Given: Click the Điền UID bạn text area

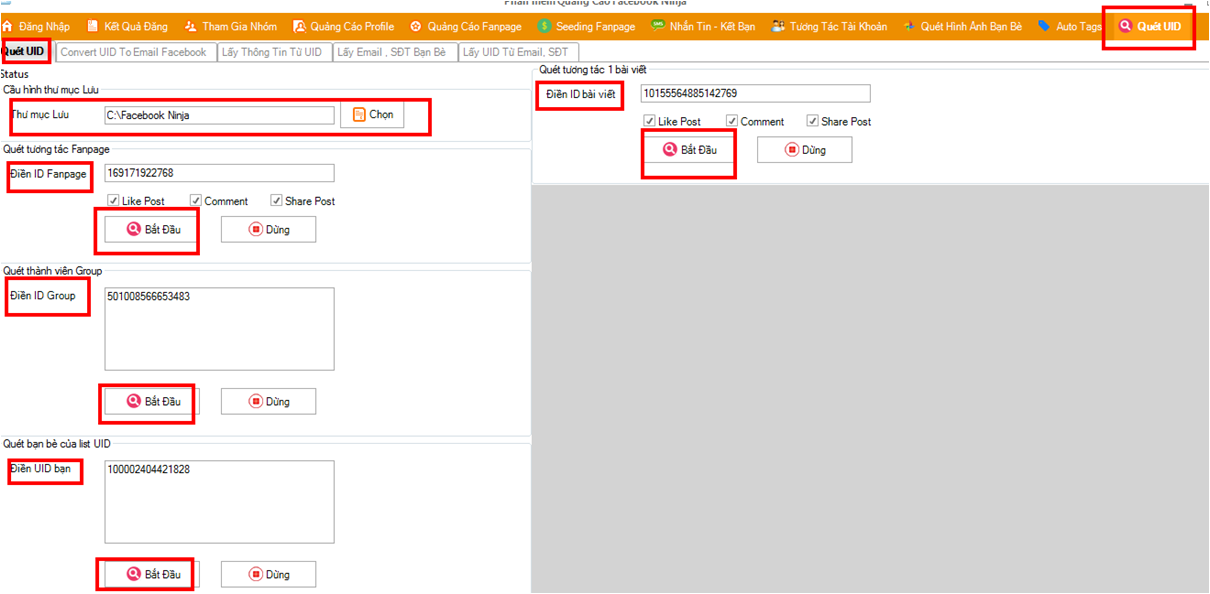Looking at the screenshot, I should coord(219,501).
